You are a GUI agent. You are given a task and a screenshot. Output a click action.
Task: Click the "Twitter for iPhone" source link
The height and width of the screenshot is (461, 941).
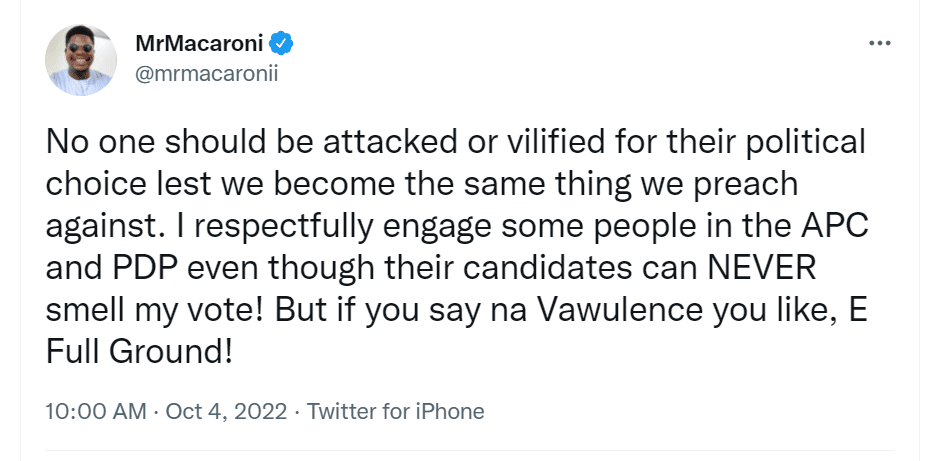[x=396, y=411]
